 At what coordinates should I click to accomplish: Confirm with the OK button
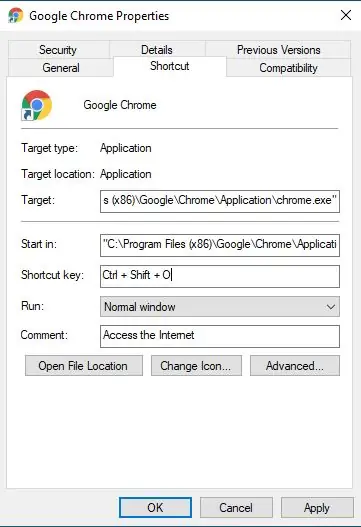click(155, 508)
